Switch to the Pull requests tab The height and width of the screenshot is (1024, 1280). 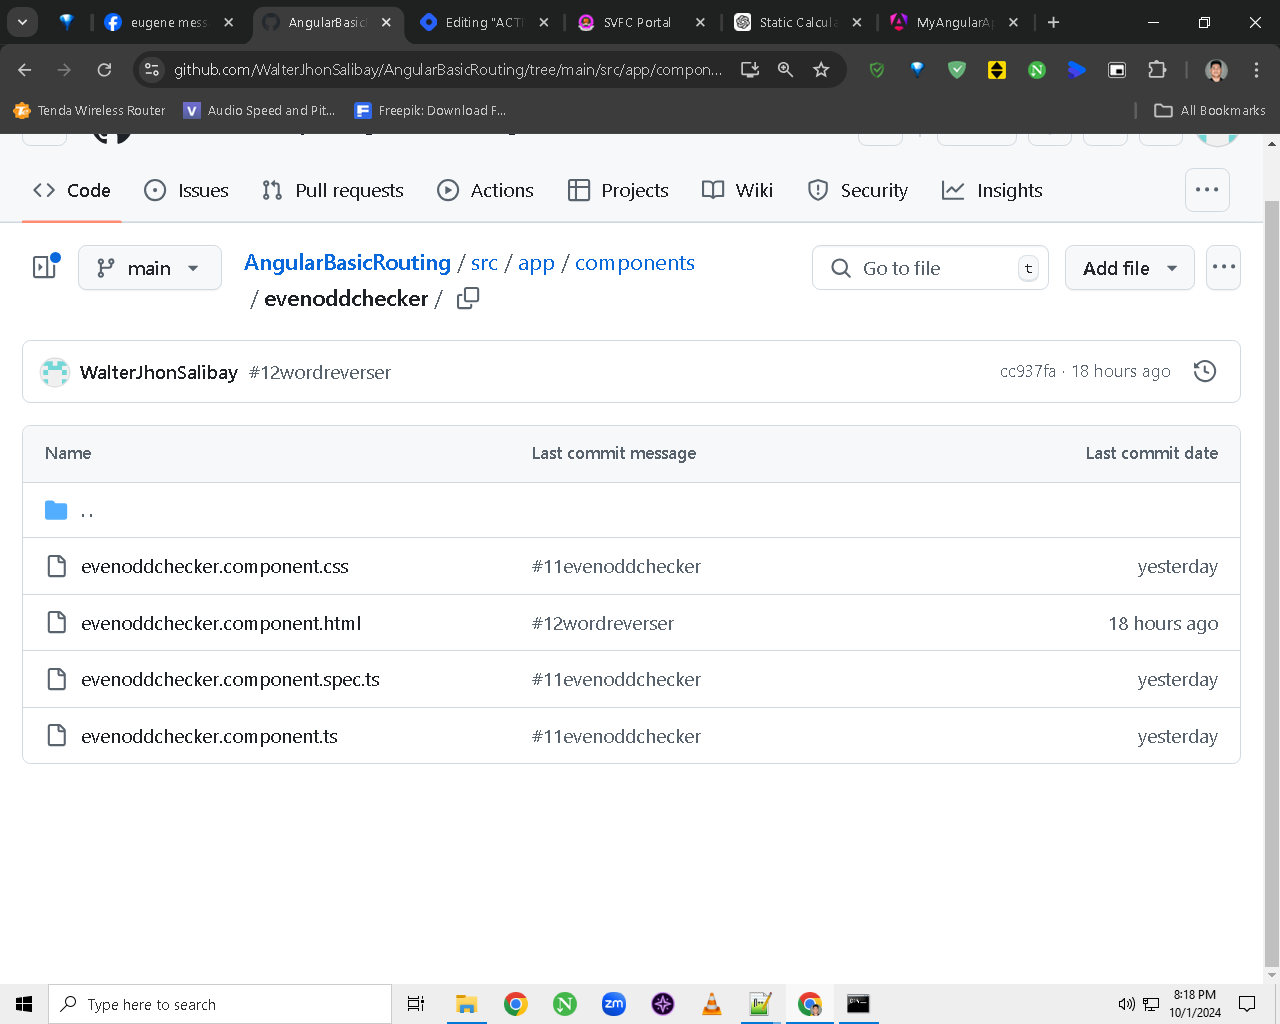[x=333, y=190]
